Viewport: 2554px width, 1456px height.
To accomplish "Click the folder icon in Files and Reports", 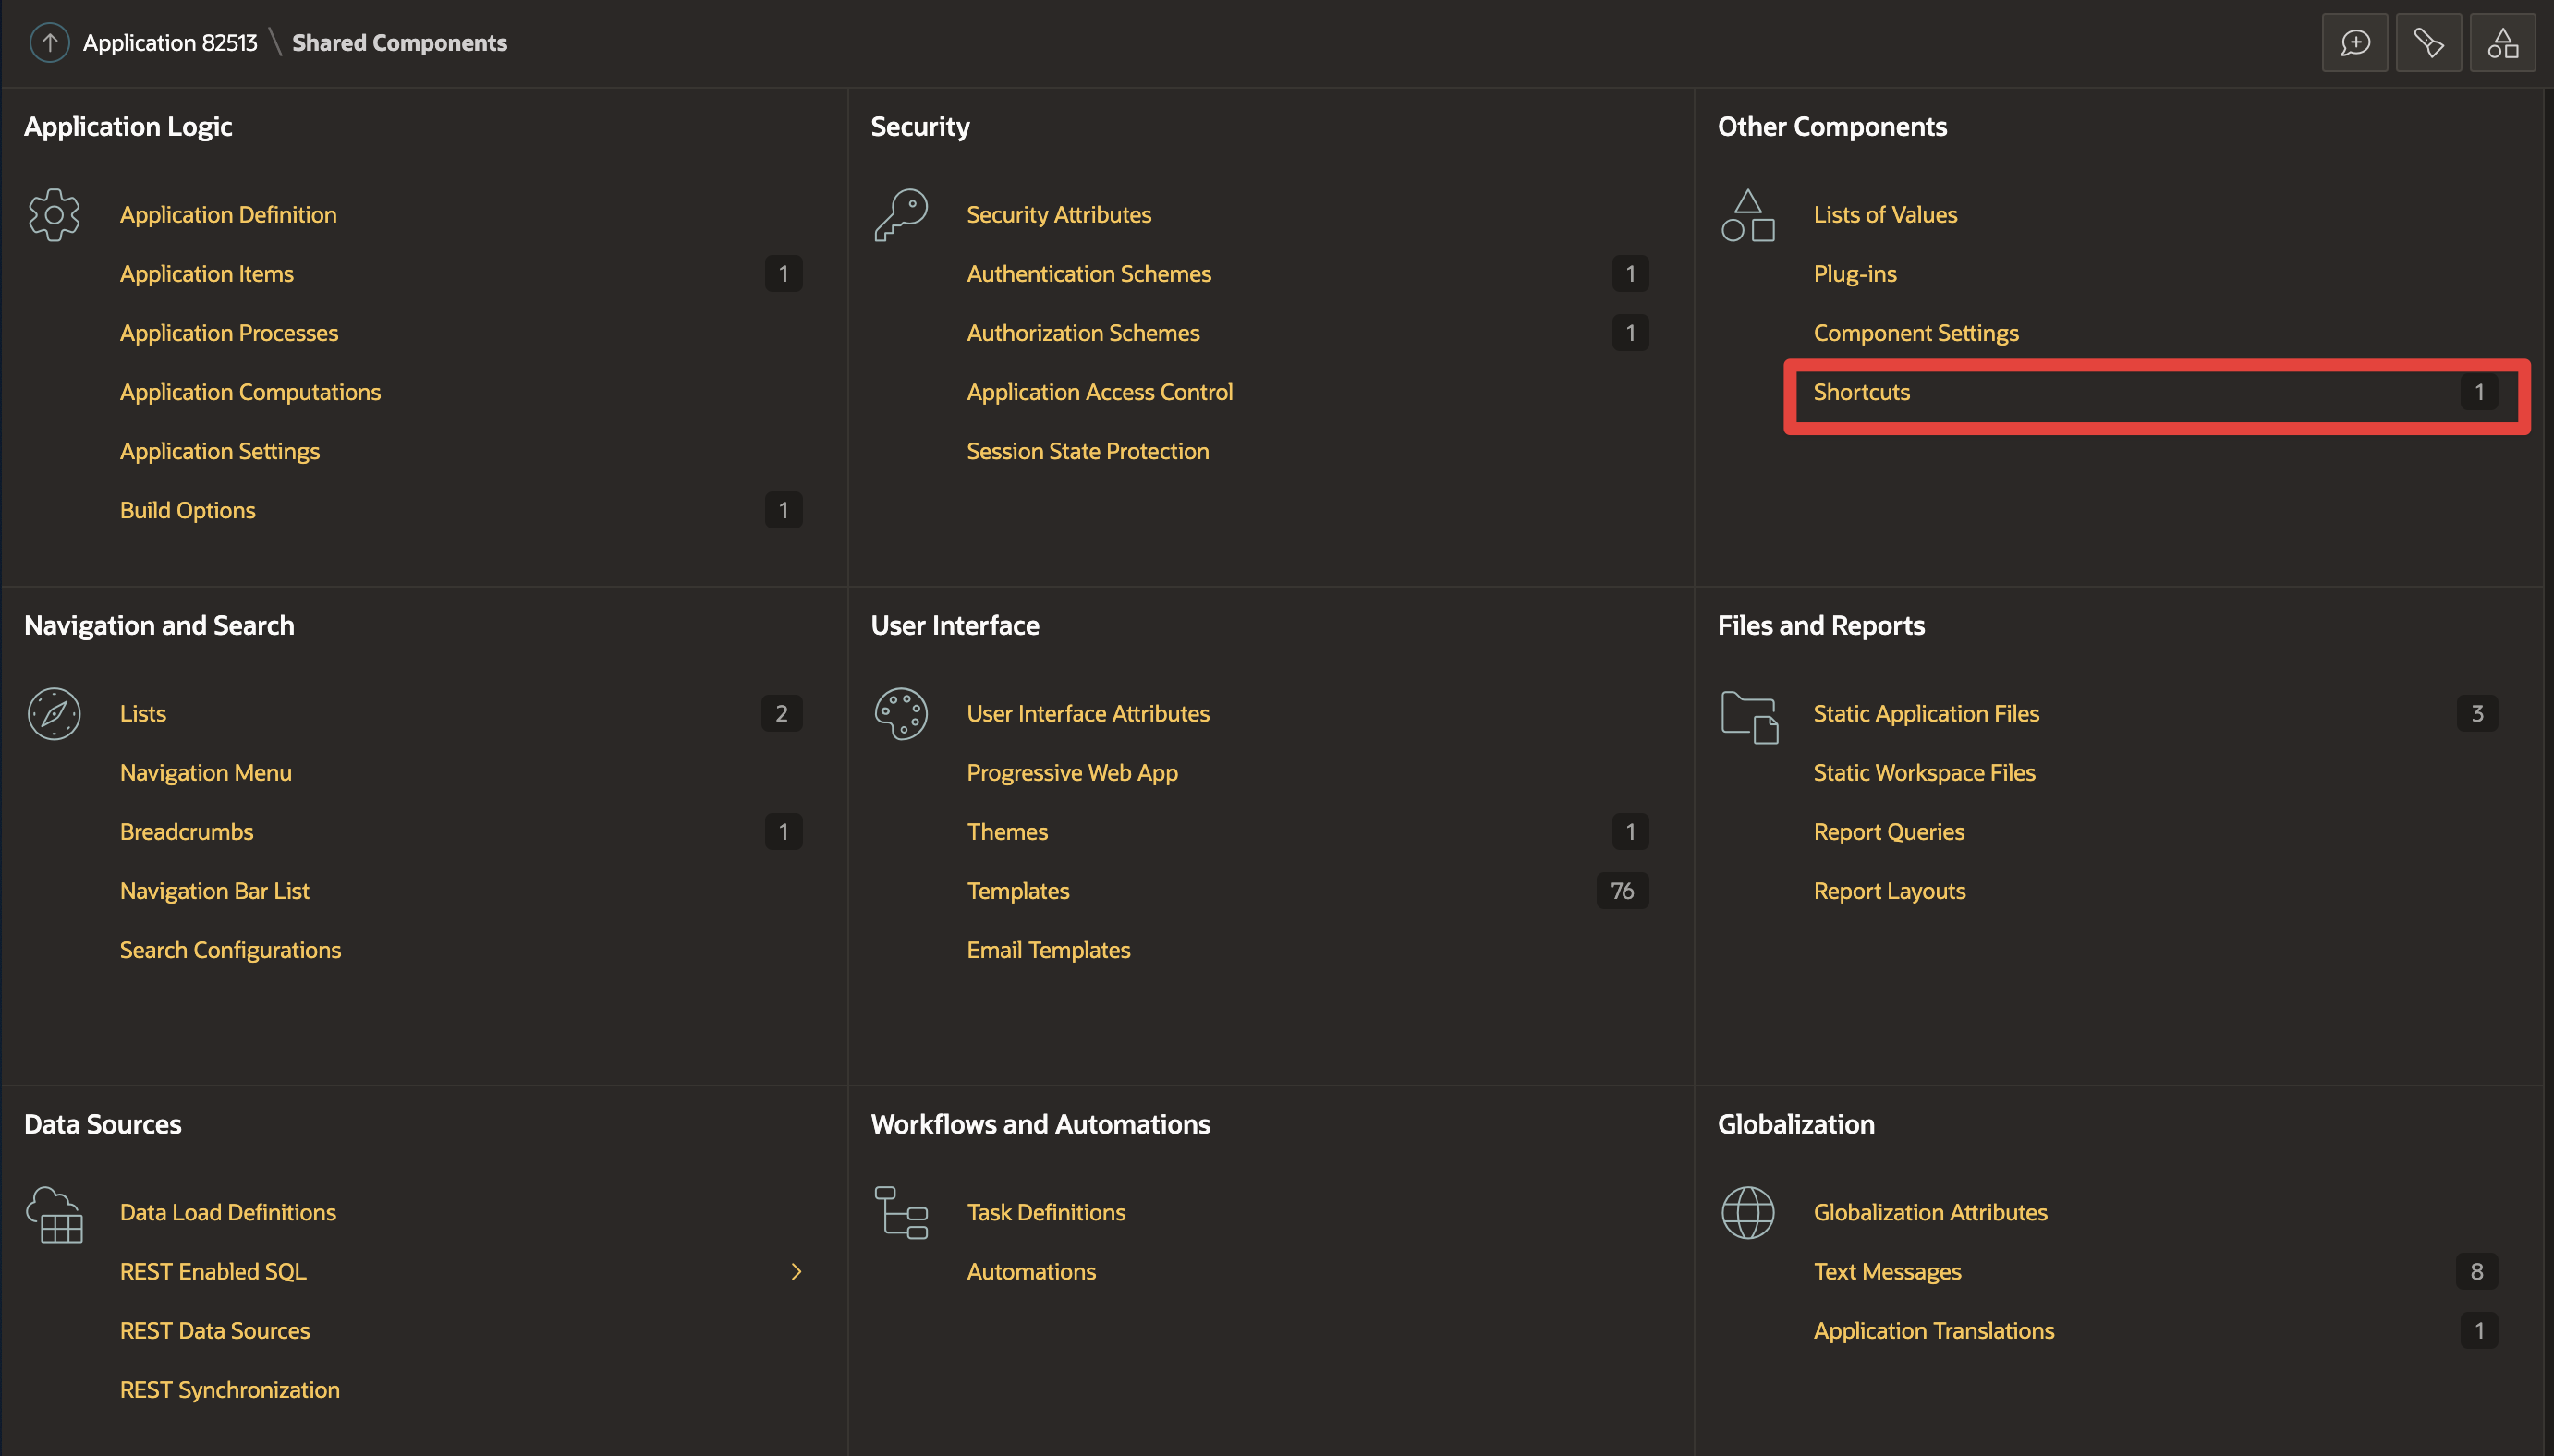I will [1749, 717].
